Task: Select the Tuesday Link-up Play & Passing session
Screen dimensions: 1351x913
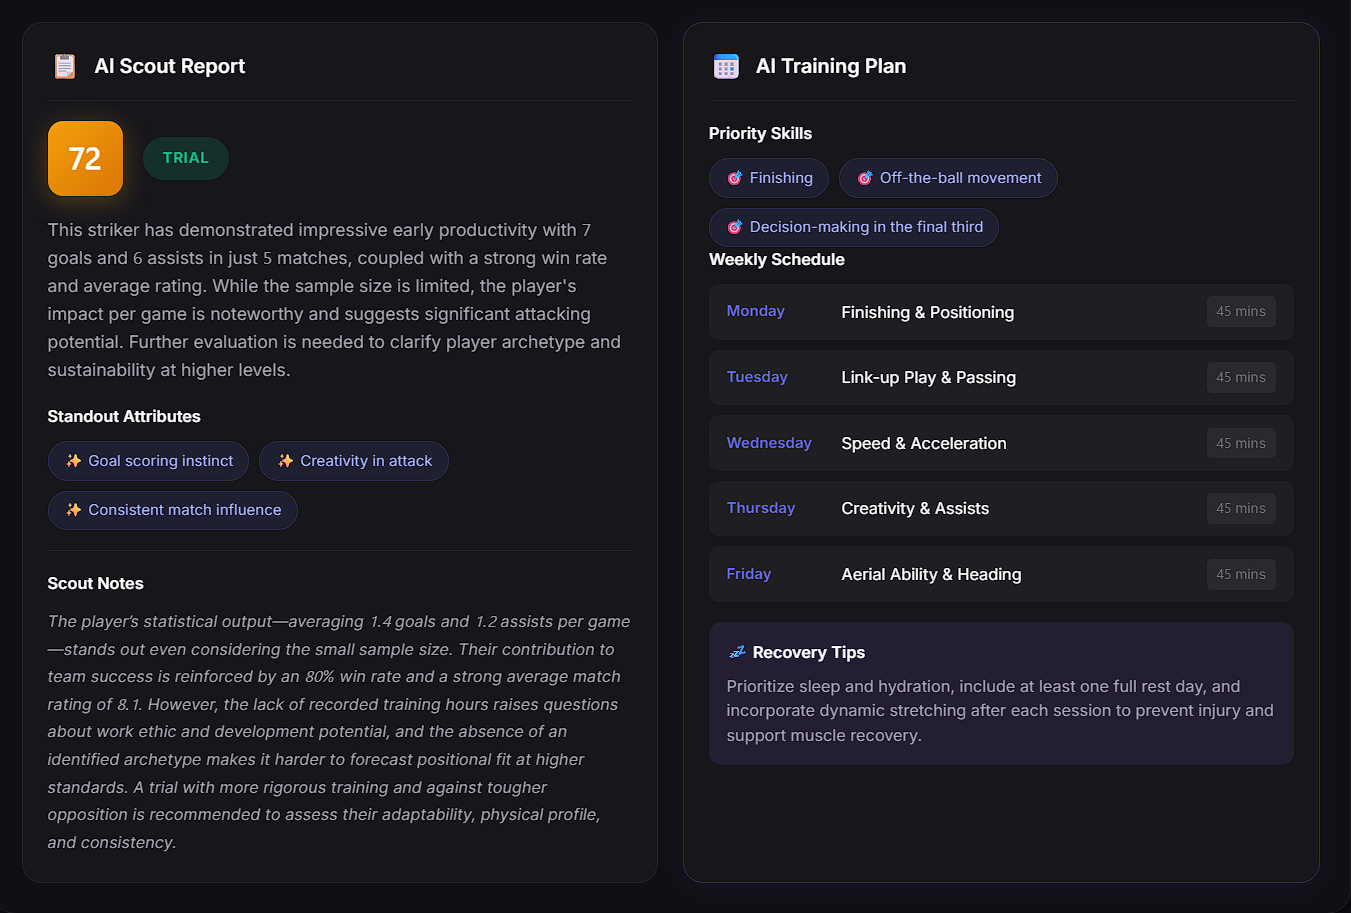Action: pyautogui.click(x=1000, y=377)
